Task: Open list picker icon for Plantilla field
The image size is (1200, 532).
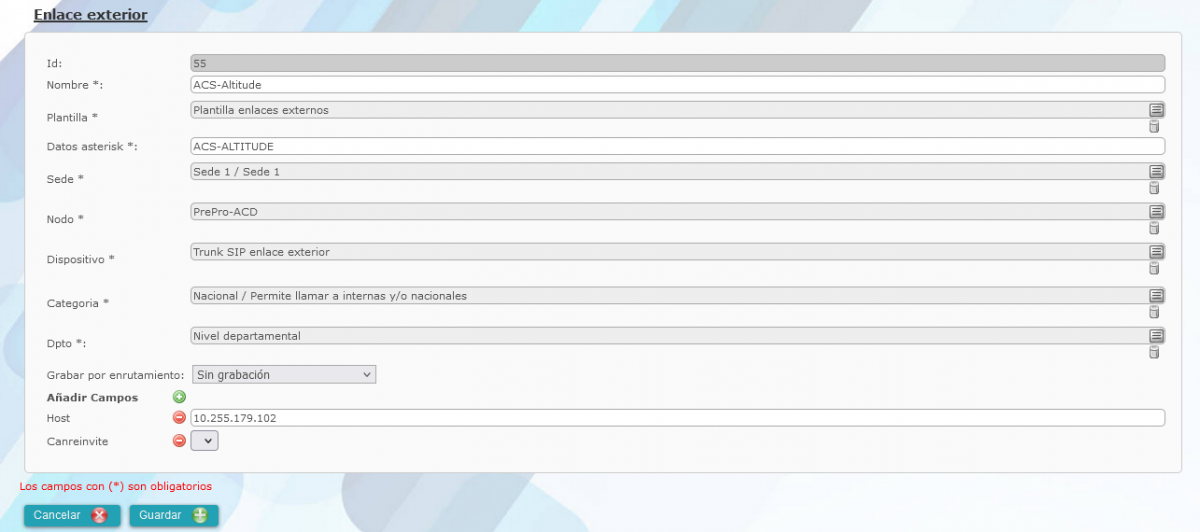Action: pyautogui.click(x=1156, y=109)
